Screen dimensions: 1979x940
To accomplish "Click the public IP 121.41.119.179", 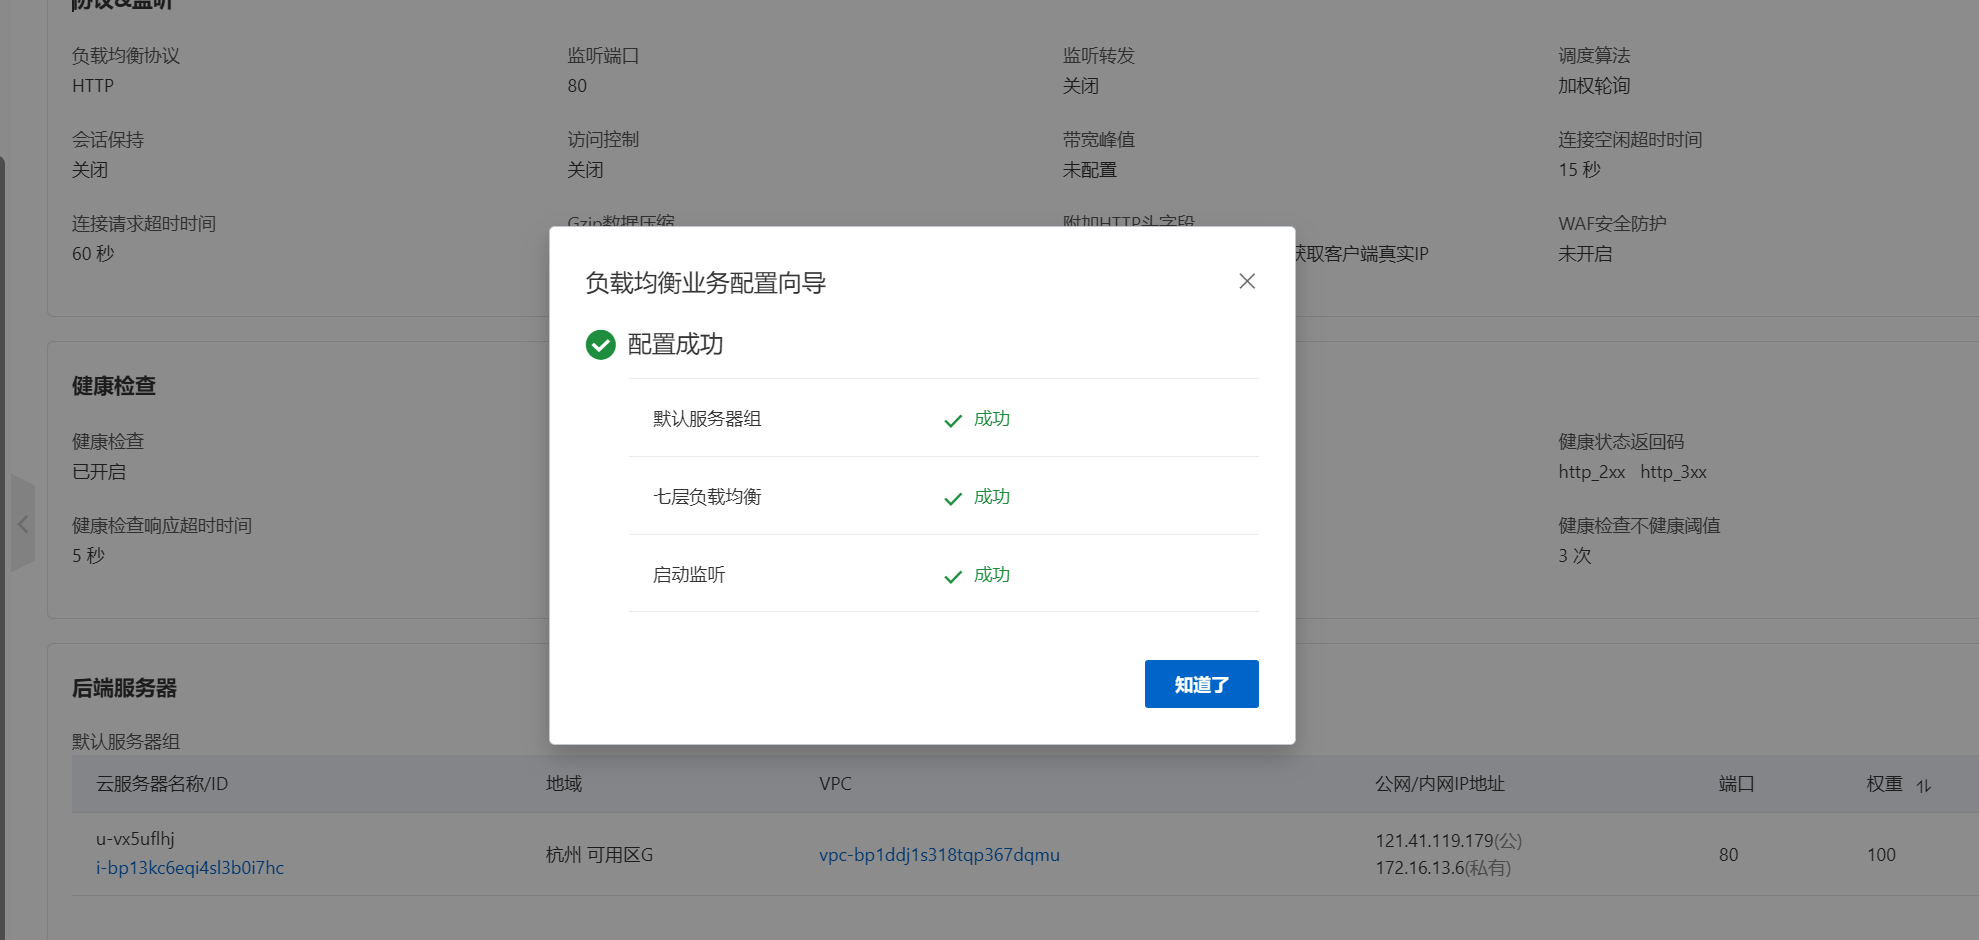I will pyautogui.click(x=1434, y=841).
